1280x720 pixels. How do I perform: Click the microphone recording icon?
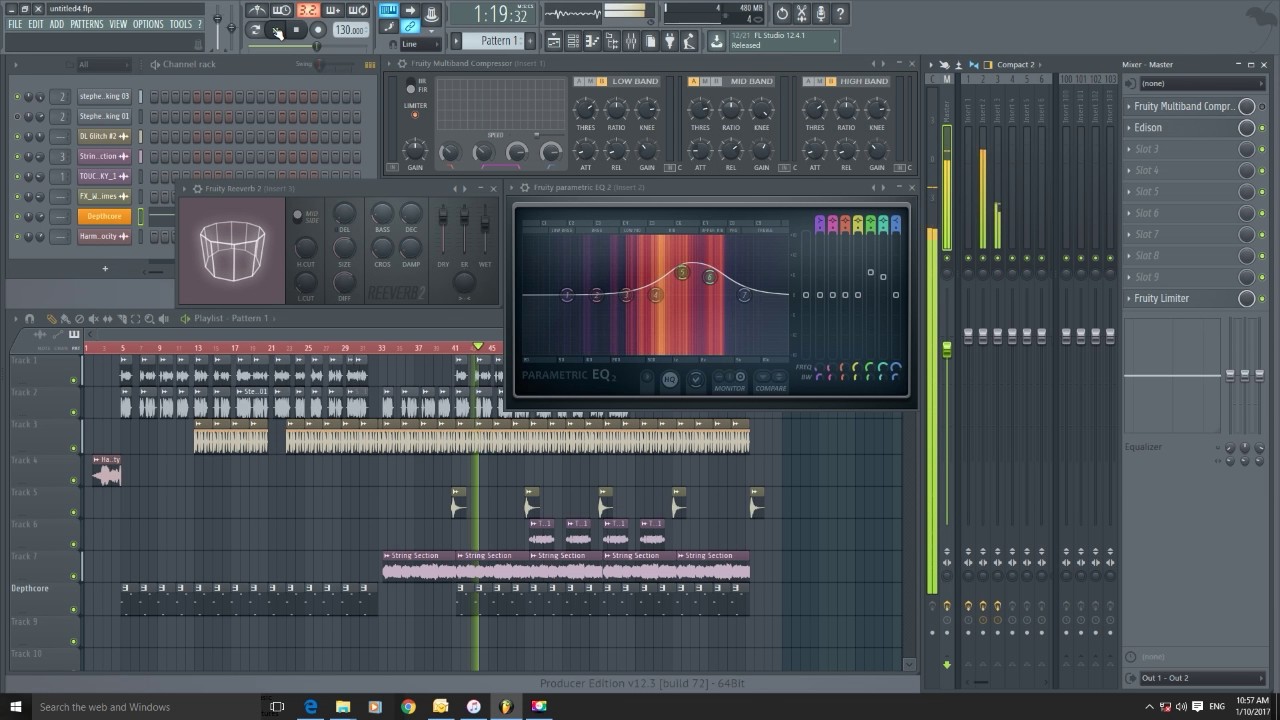pos(820,13)
